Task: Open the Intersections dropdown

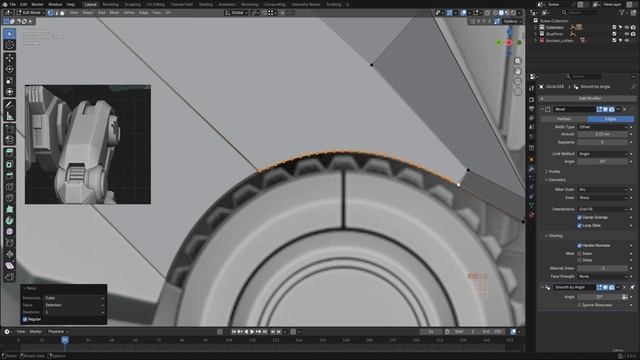Action: pyautogui.click(x=602, y=209)
